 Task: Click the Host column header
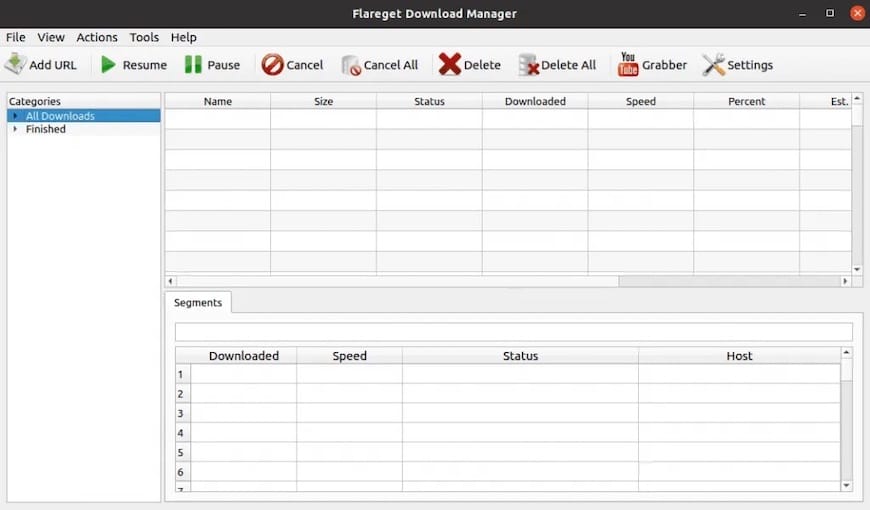click(739, 356)
